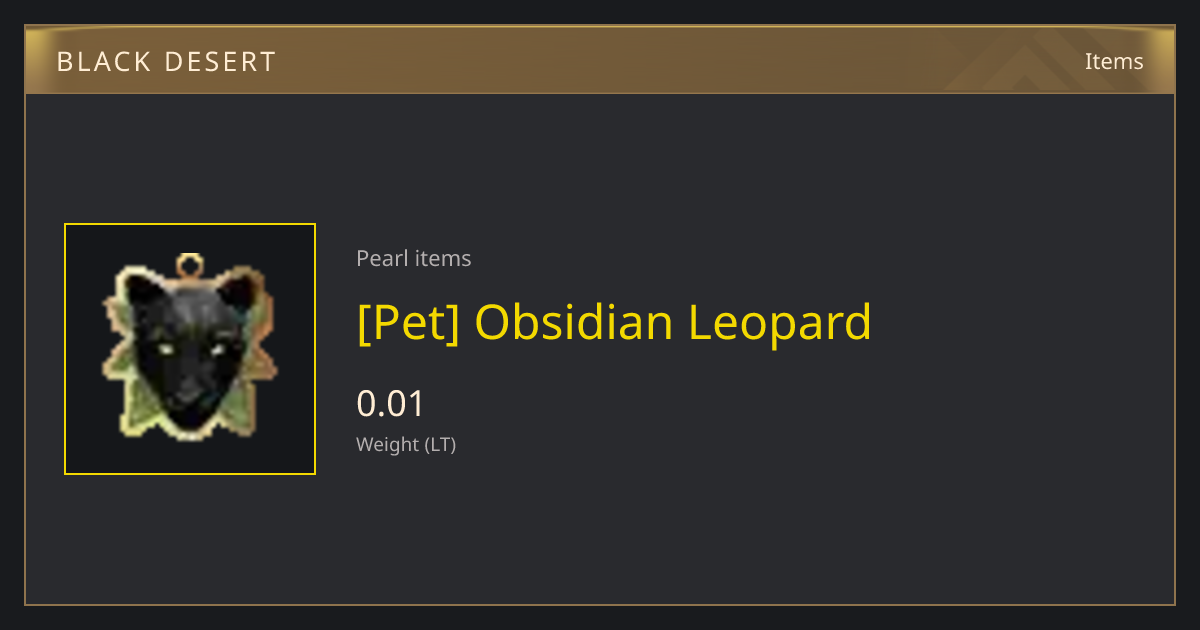
Task: Open the Pearl items category
Action: coord(414,258)
